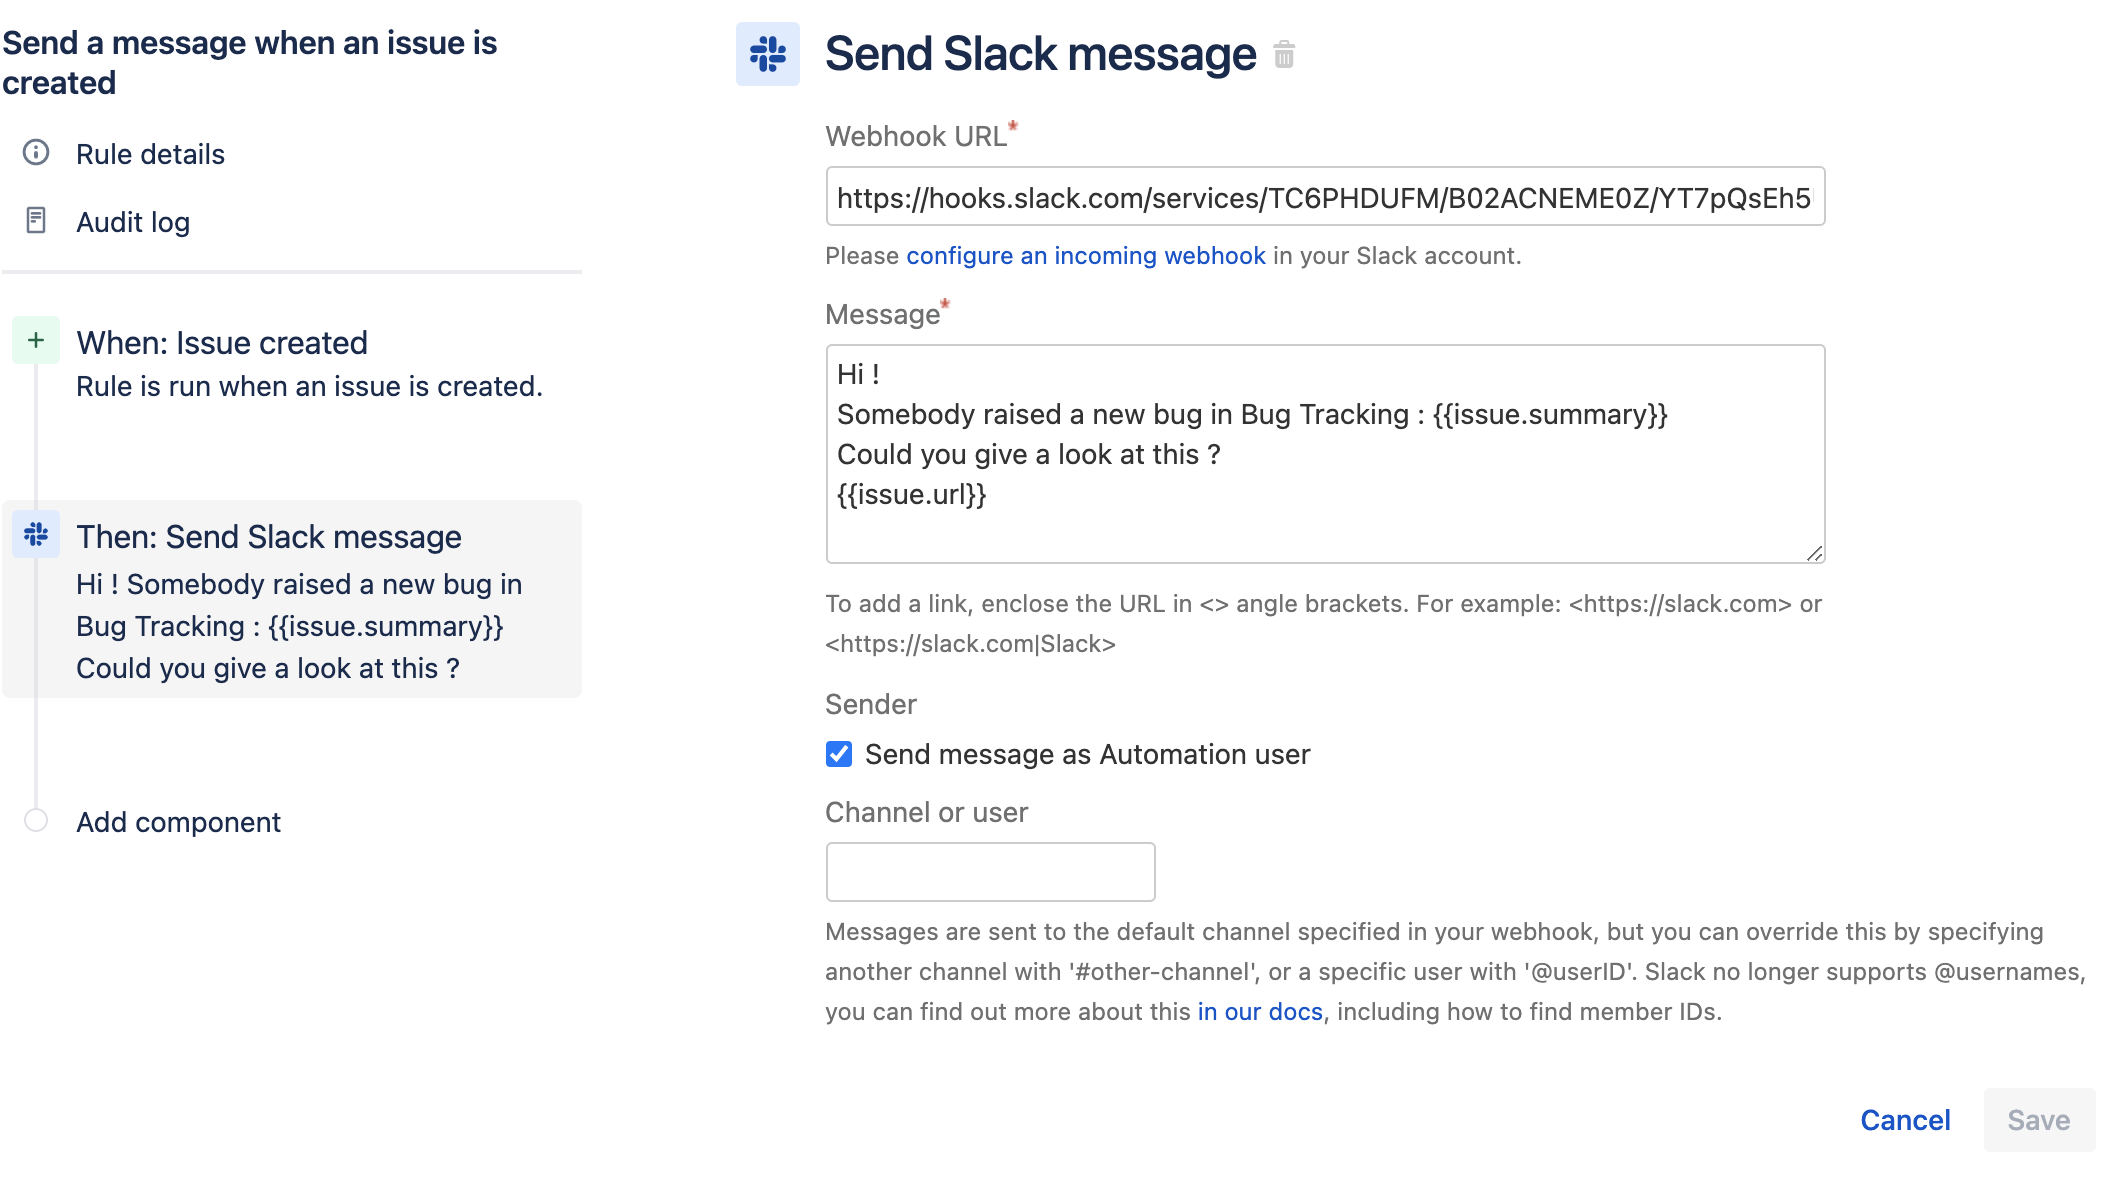Screen dimensions: 2116x1180
Task: Click Save to store the Slack action
Action: (2038, 1120)
